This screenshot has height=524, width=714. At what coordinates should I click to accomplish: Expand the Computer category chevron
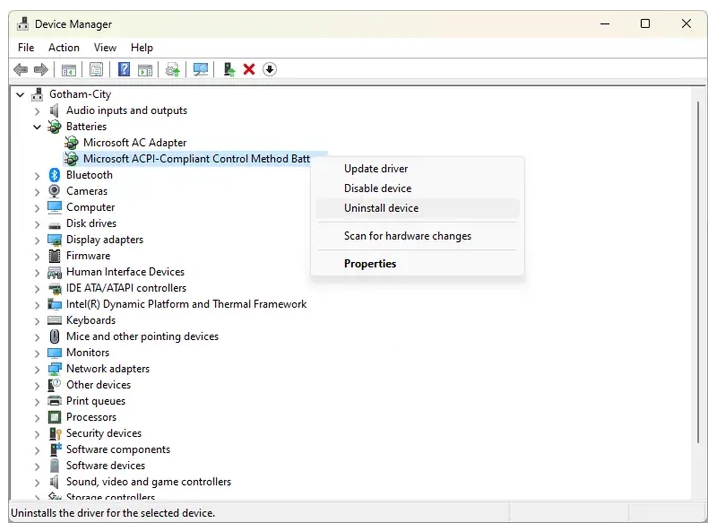coord(37,208)
